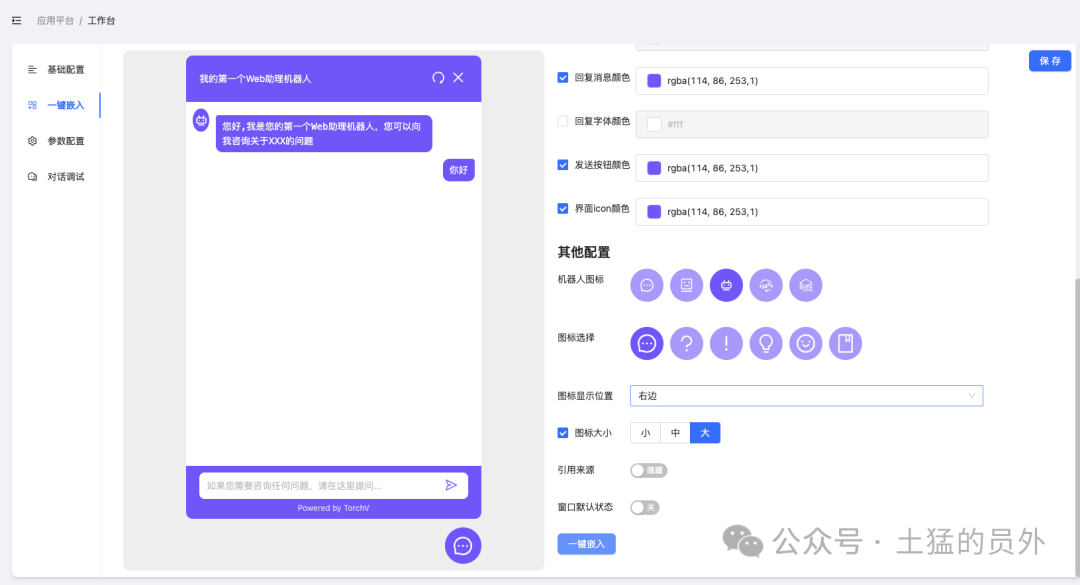Uncheck the 回复消息颜色 checkbox
The image size is (1080, 585).
tap(563, 78)
